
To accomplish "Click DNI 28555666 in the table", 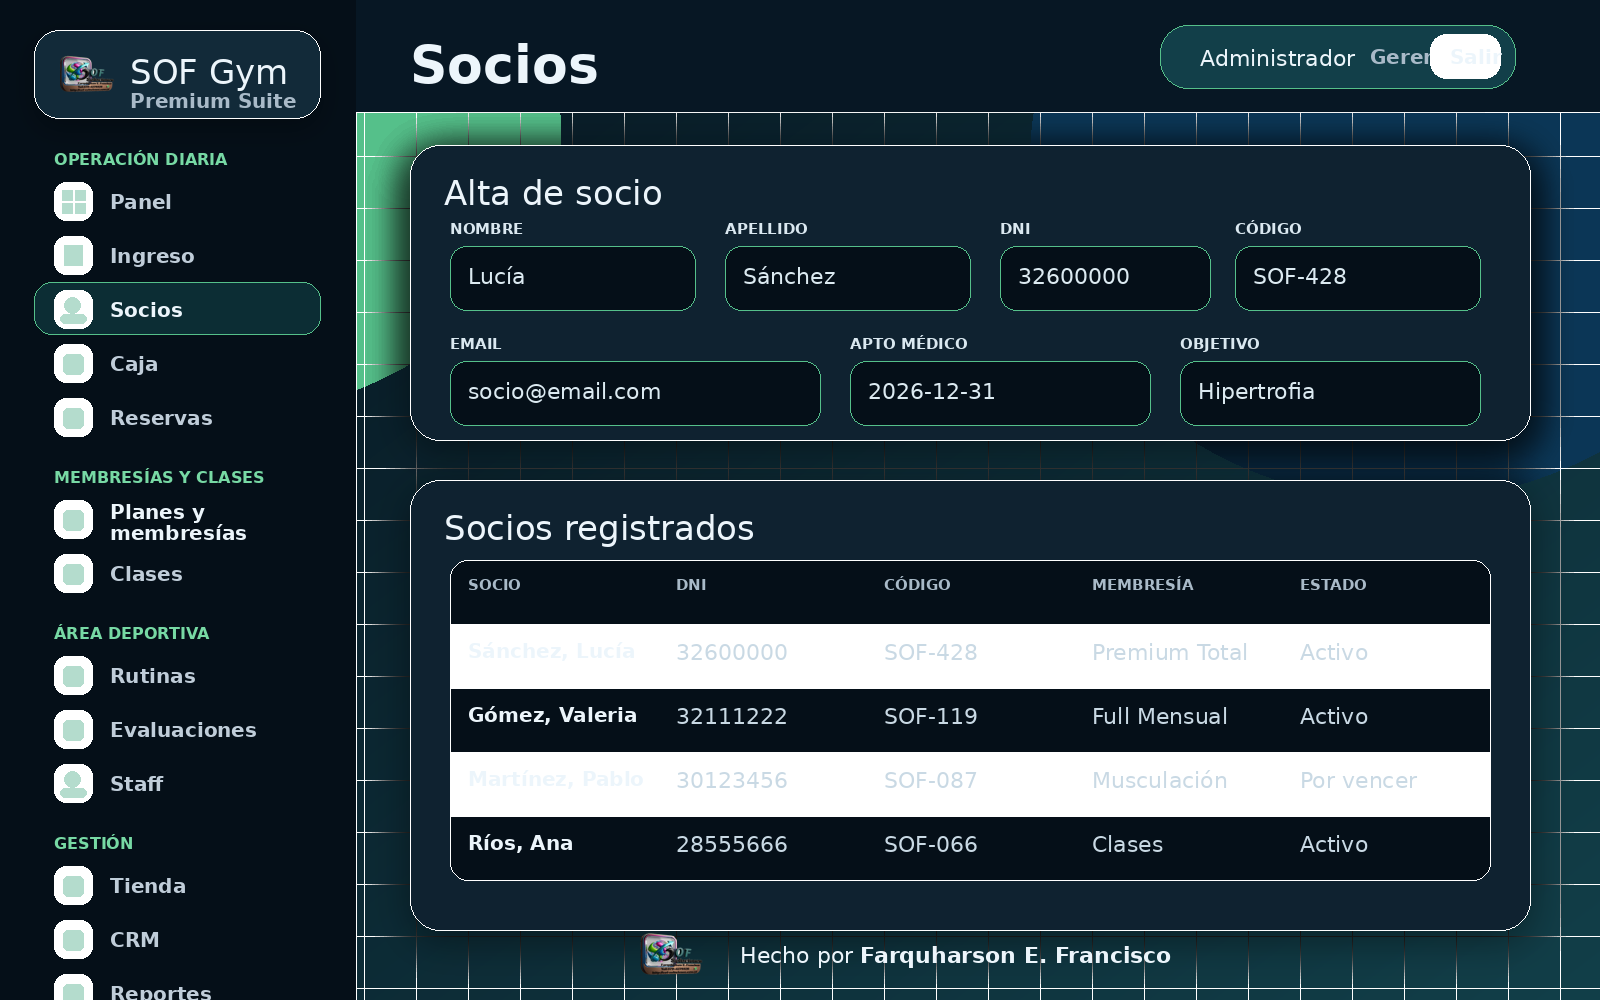I will click(731, 845).
